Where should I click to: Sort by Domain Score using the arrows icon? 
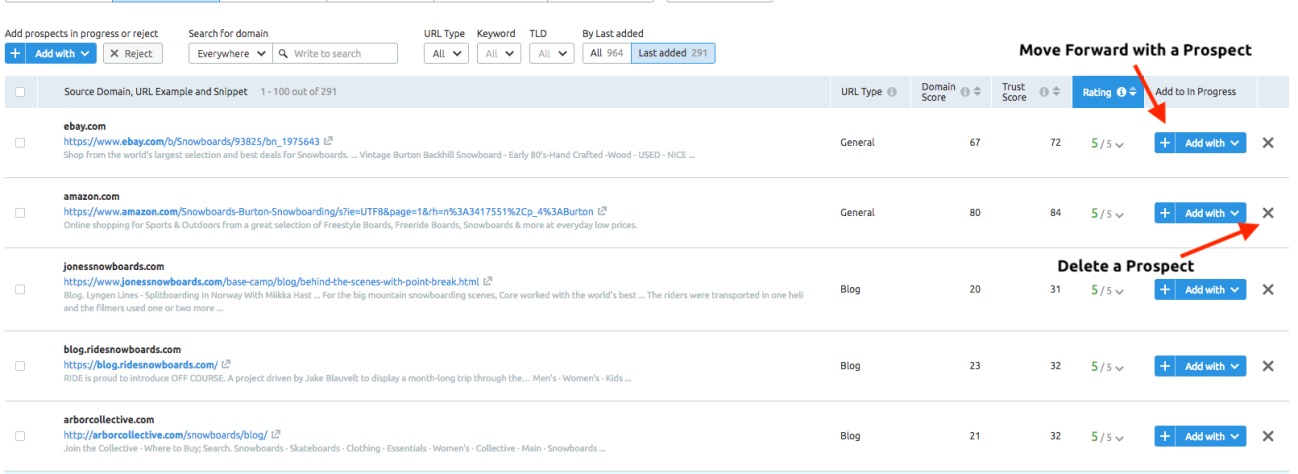point(975,92)
